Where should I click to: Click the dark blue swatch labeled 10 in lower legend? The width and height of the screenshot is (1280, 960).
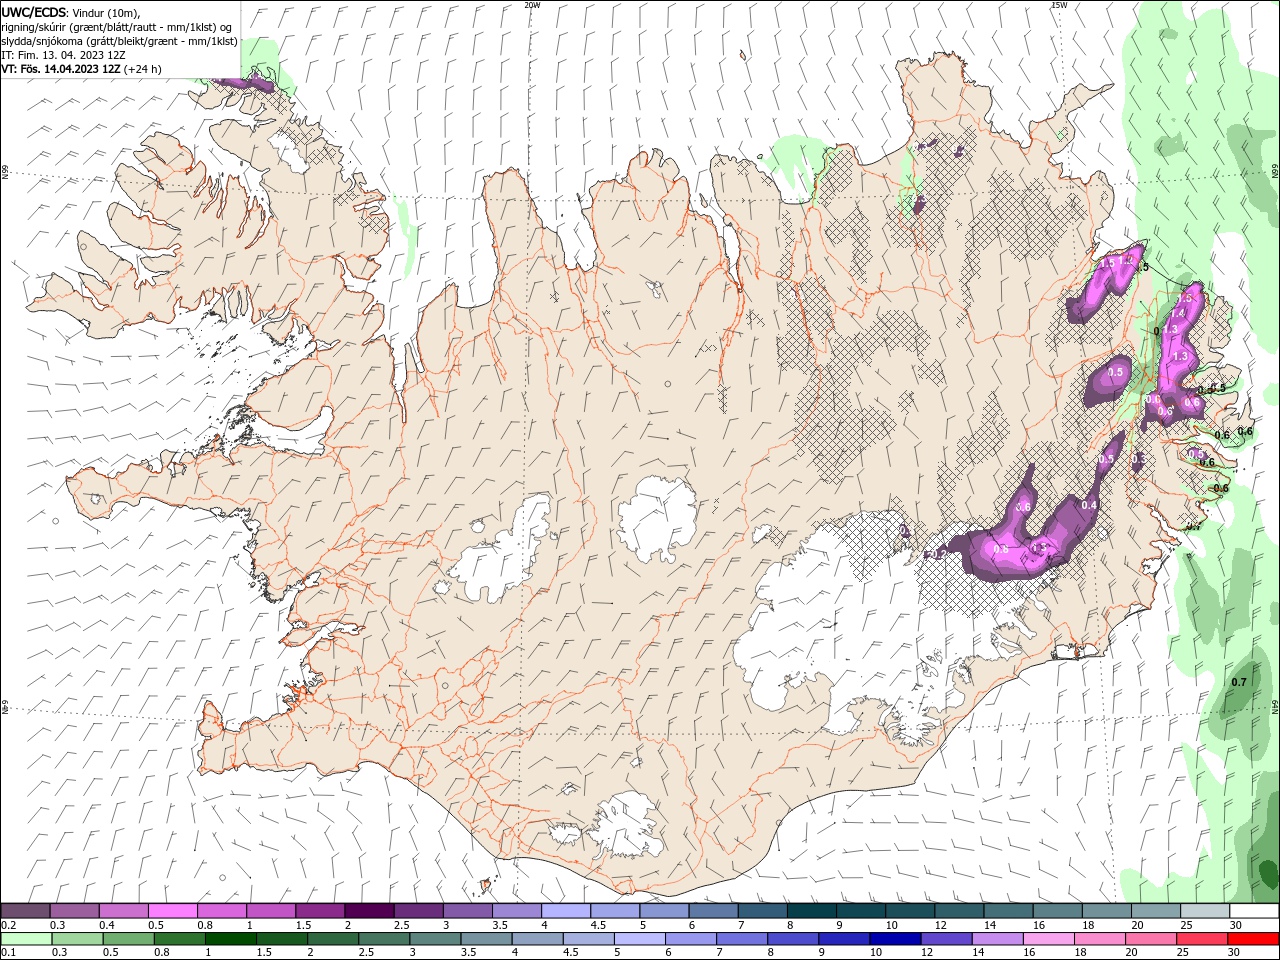point(894,939)
